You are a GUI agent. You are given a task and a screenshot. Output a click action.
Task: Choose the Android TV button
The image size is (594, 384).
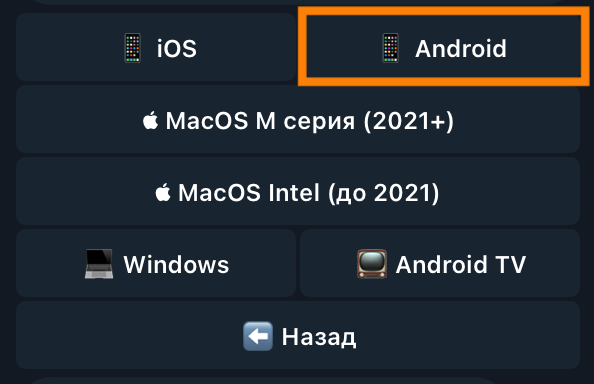pyautogui.click(x=440, y=263)
